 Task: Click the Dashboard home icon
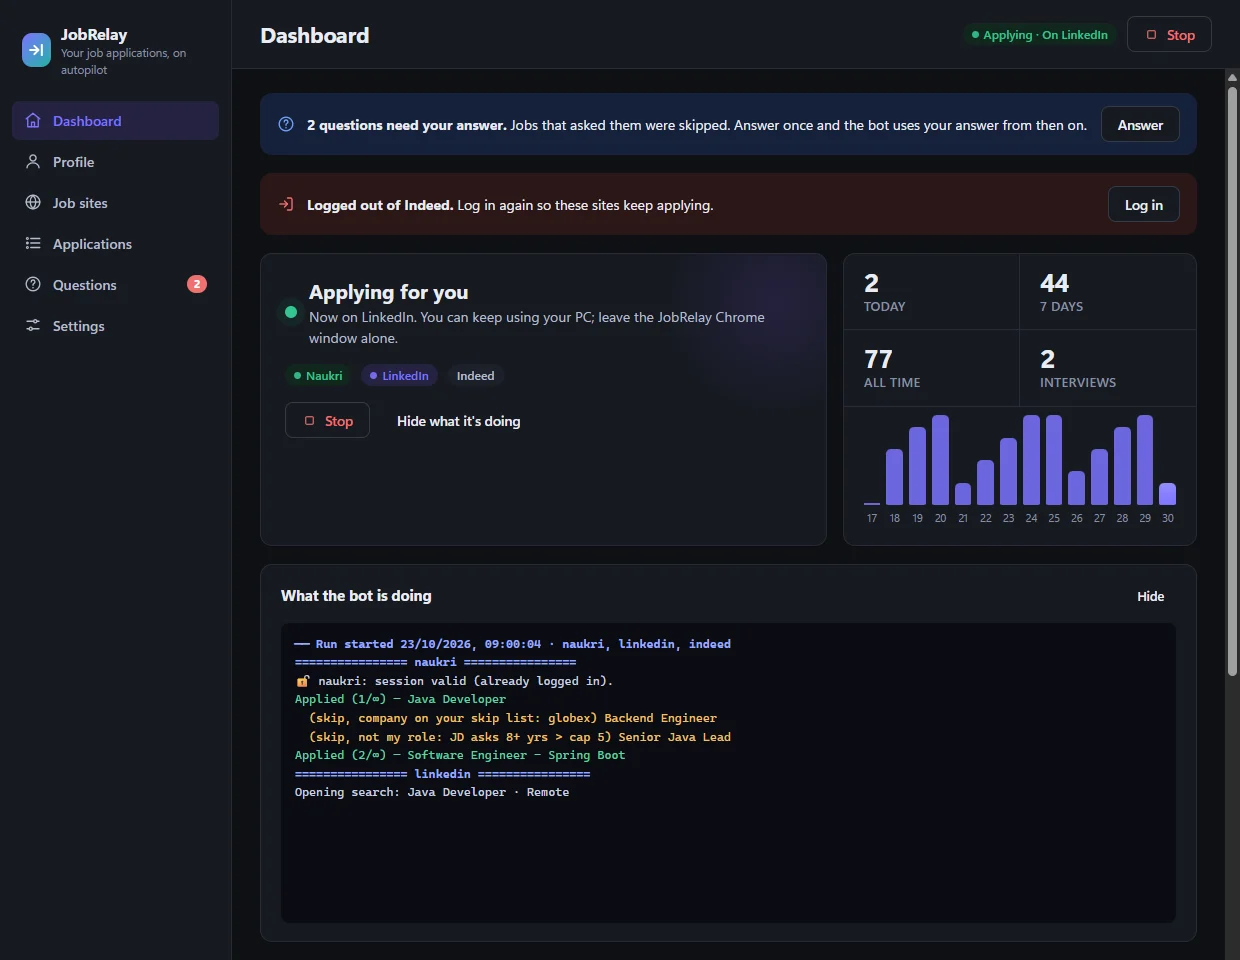[33, 121]
